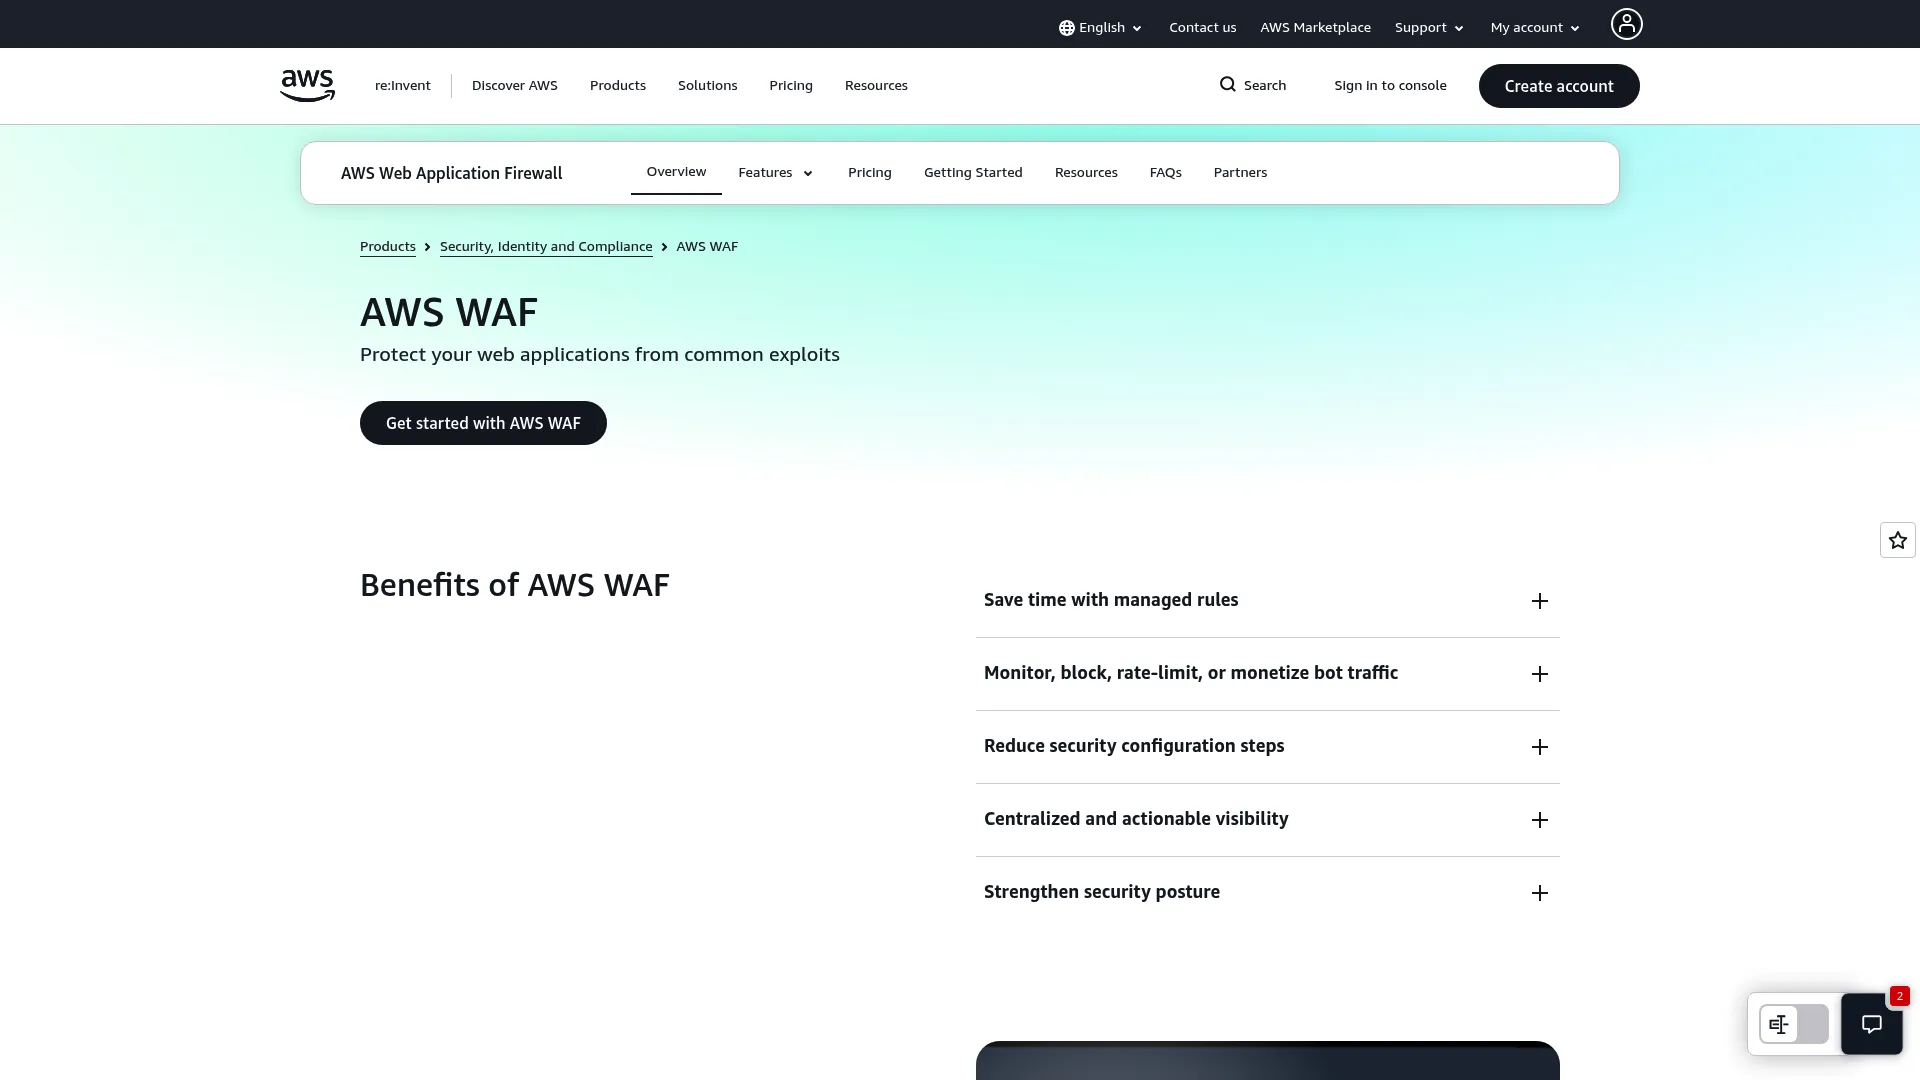Screen dimensions: 1920x1080
Task: Select the Overview tab
Action: [676, 172]
